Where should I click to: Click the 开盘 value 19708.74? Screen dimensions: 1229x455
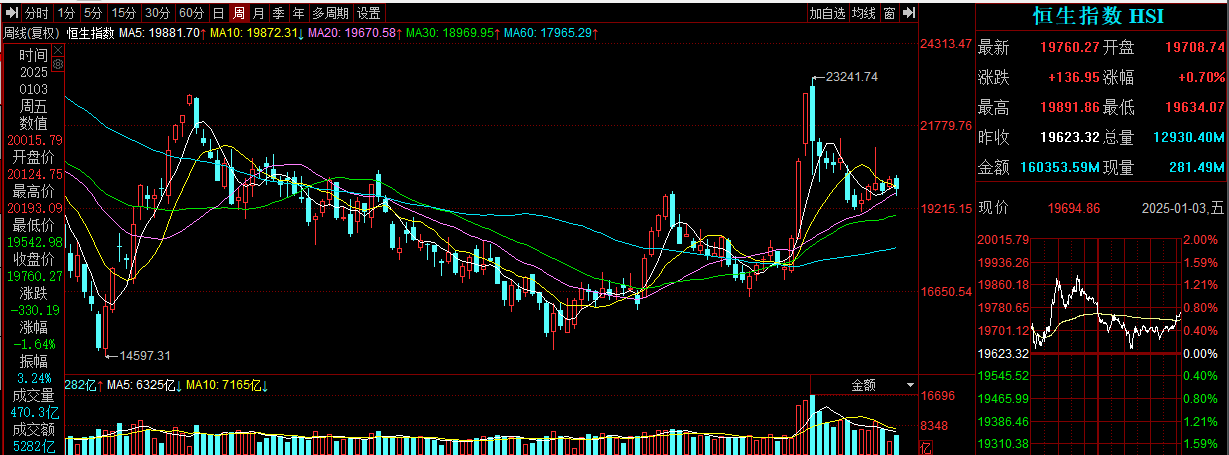click(x=1194, y=47)
